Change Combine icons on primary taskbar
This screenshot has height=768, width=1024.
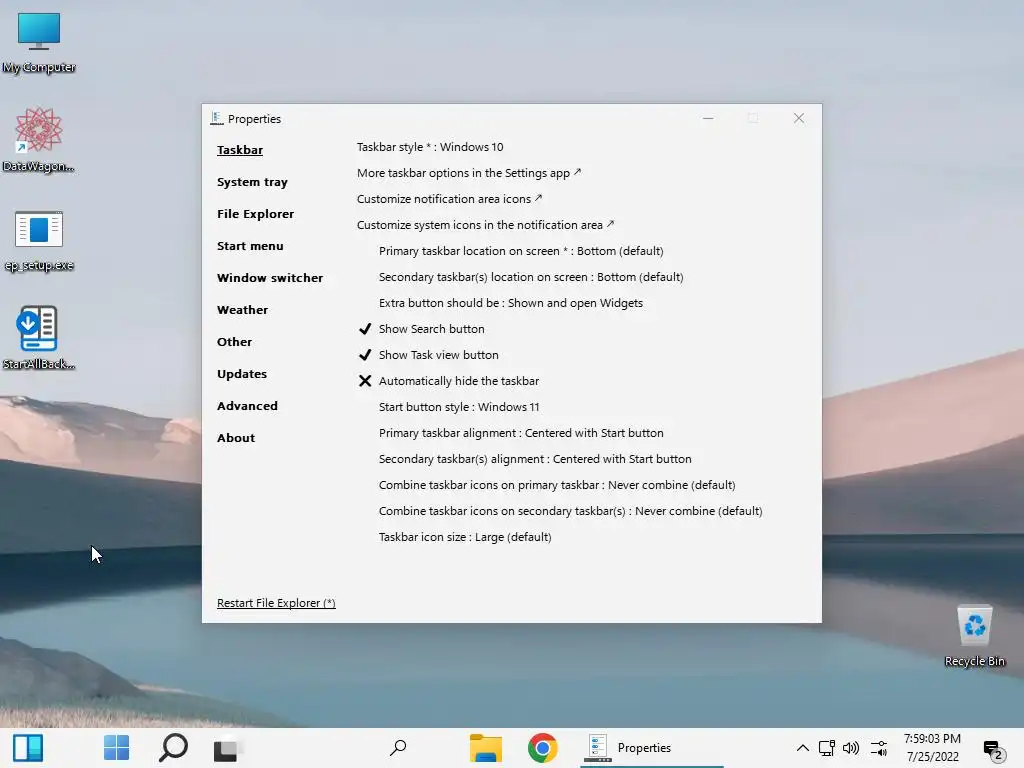point(557,485)
